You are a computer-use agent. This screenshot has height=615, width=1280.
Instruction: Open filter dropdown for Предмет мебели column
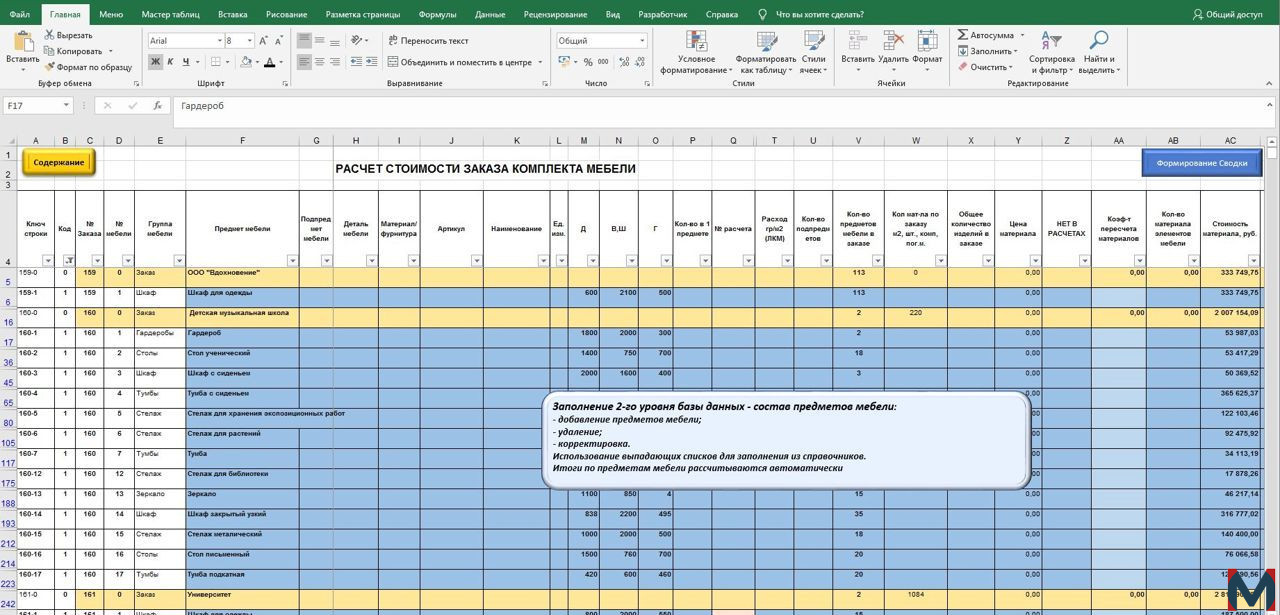(x=292, y=261)
